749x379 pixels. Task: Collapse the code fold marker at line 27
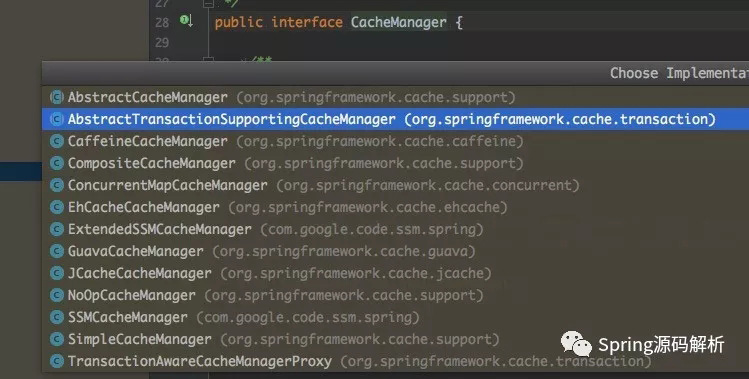(208, 3)
